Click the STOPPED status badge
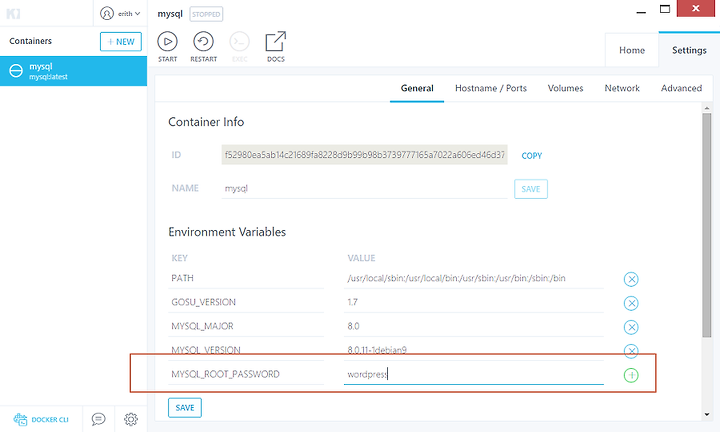The height and width of the screenshot is (432, 720). pos(206,14)
